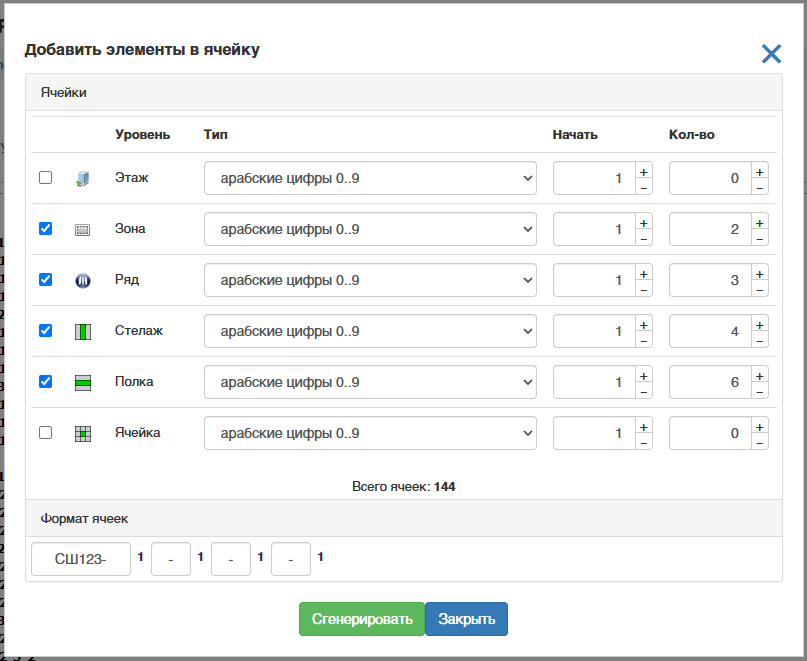Click the second dash separator format field
The image size is (807, 661).
[x=231, y=559]
